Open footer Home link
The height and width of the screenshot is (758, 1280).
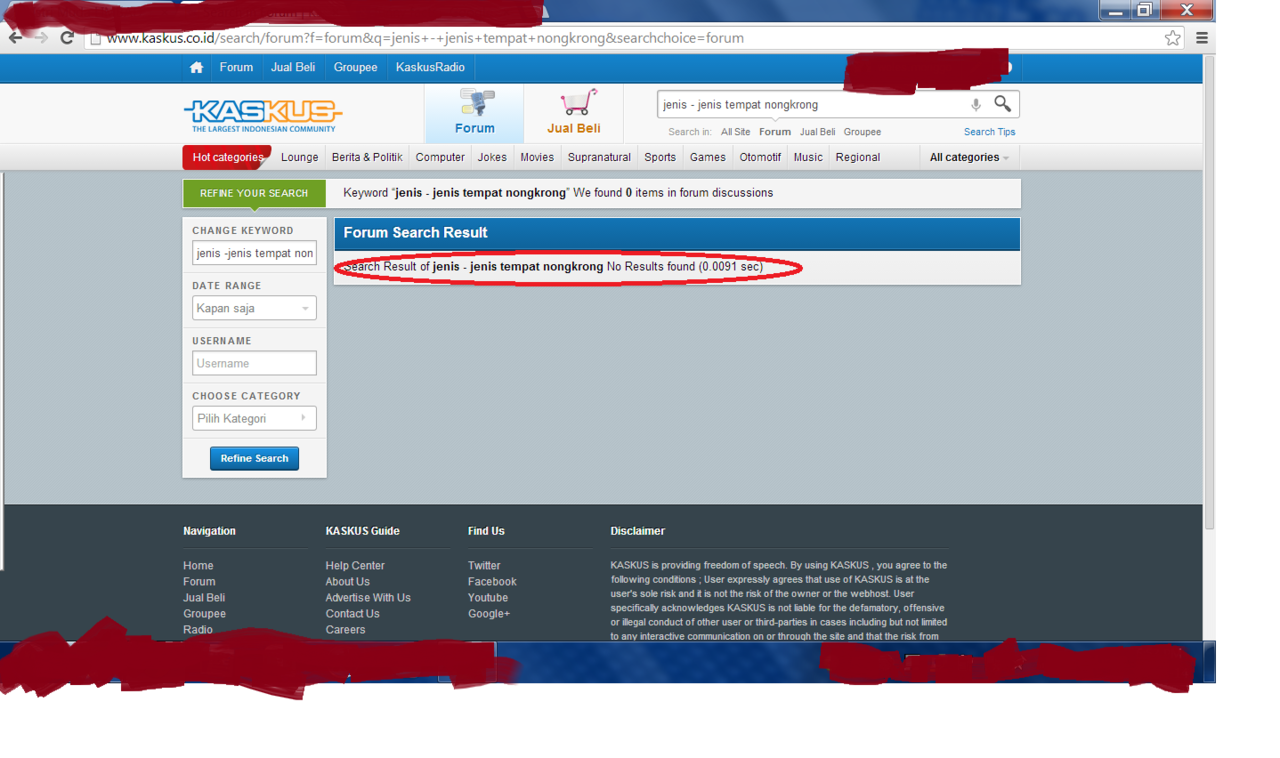click(198, 566)
